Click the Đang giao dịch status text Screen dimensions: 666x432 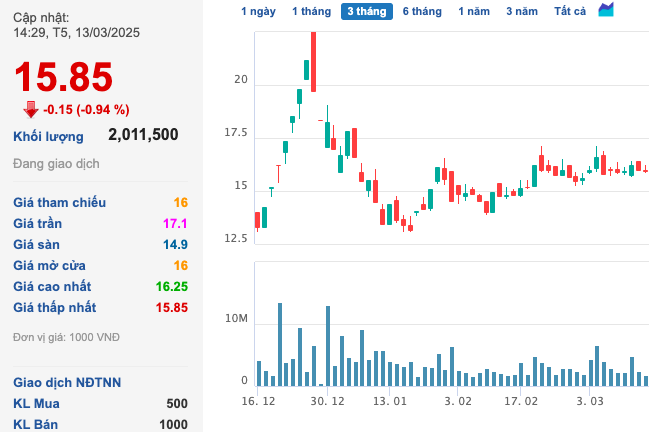56,163
